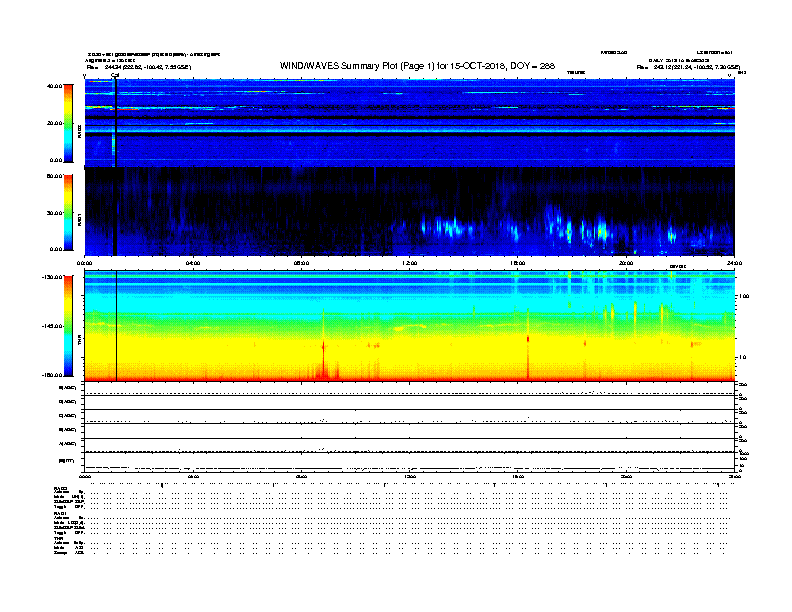
Task: Click the 04:00 tick under RAD1 panel
Action: 193,263
